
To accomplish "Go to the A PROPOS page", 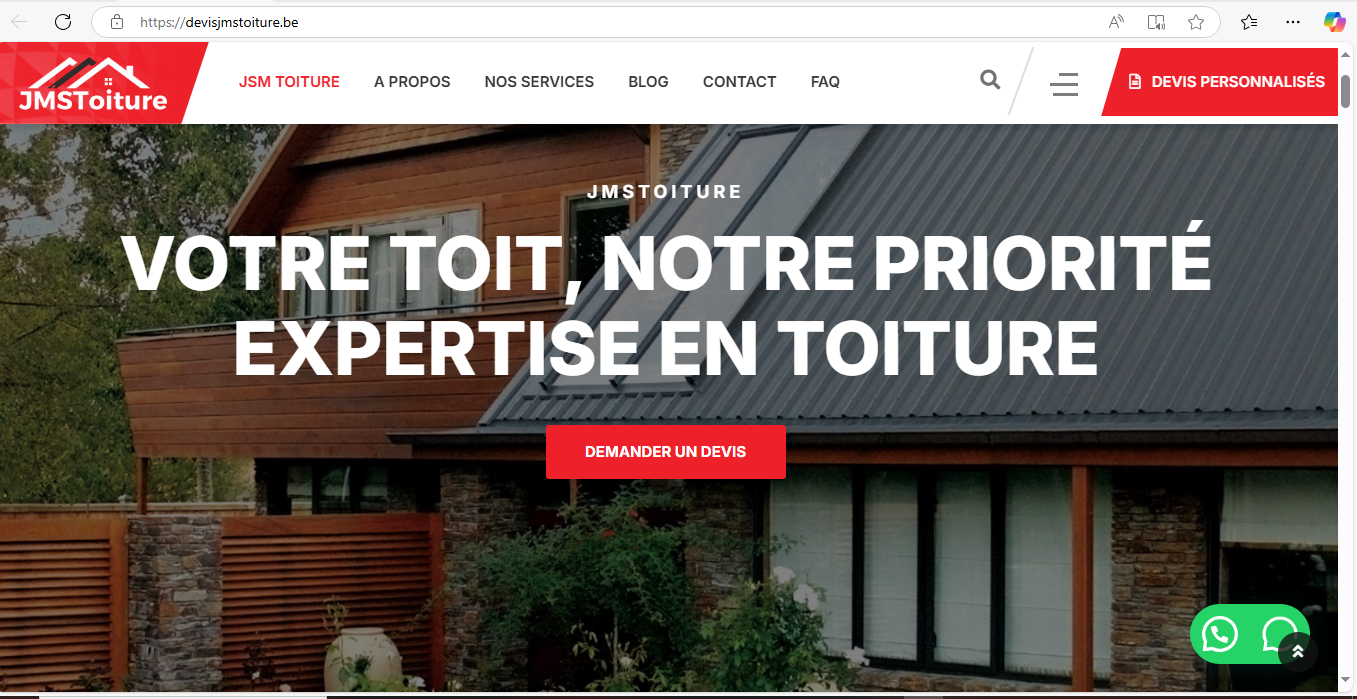I will (412, 82).
